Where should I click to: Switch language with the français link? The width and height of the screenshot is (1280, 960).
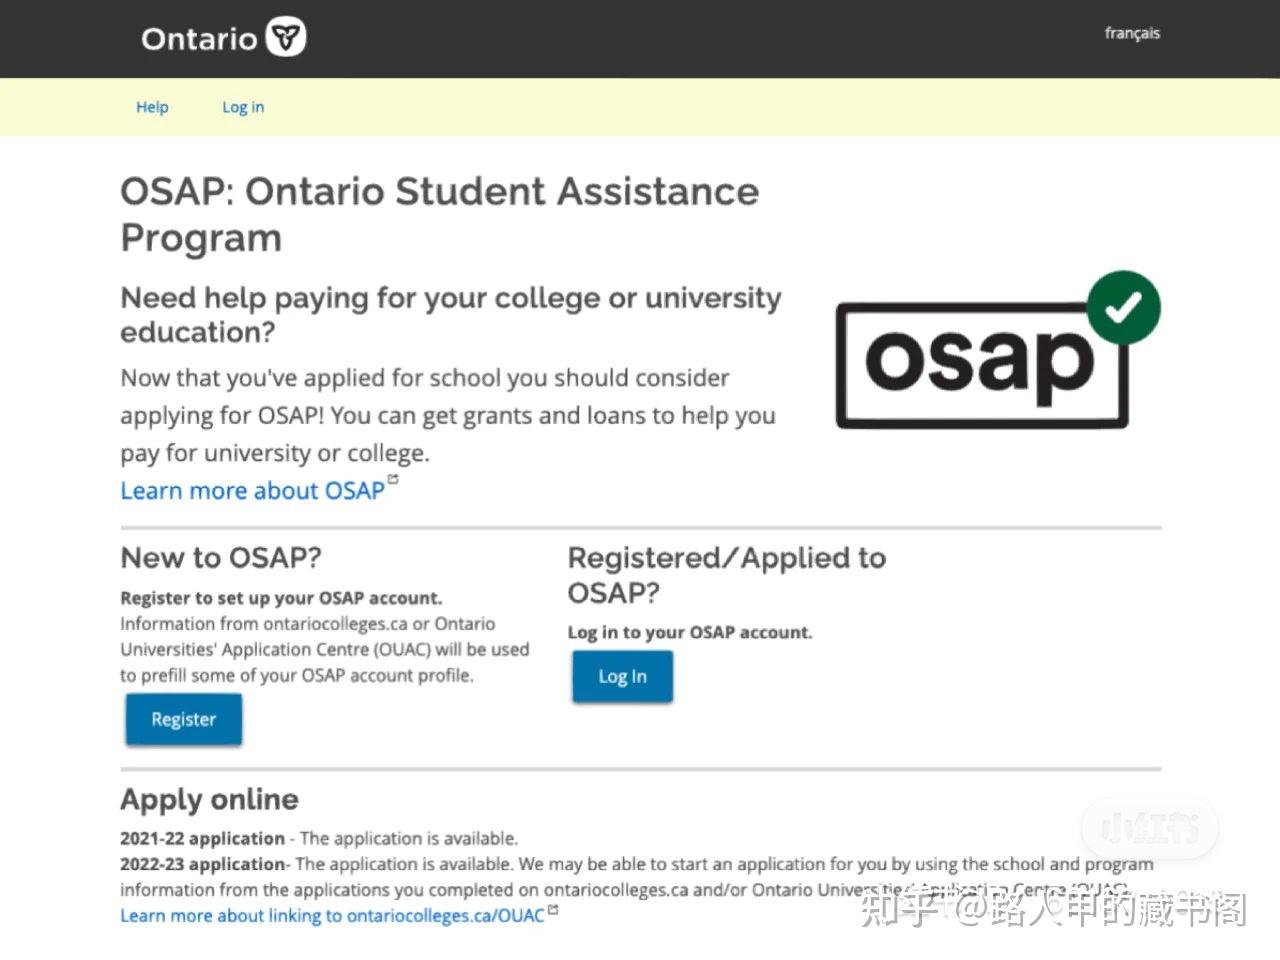pos(1132,33)
